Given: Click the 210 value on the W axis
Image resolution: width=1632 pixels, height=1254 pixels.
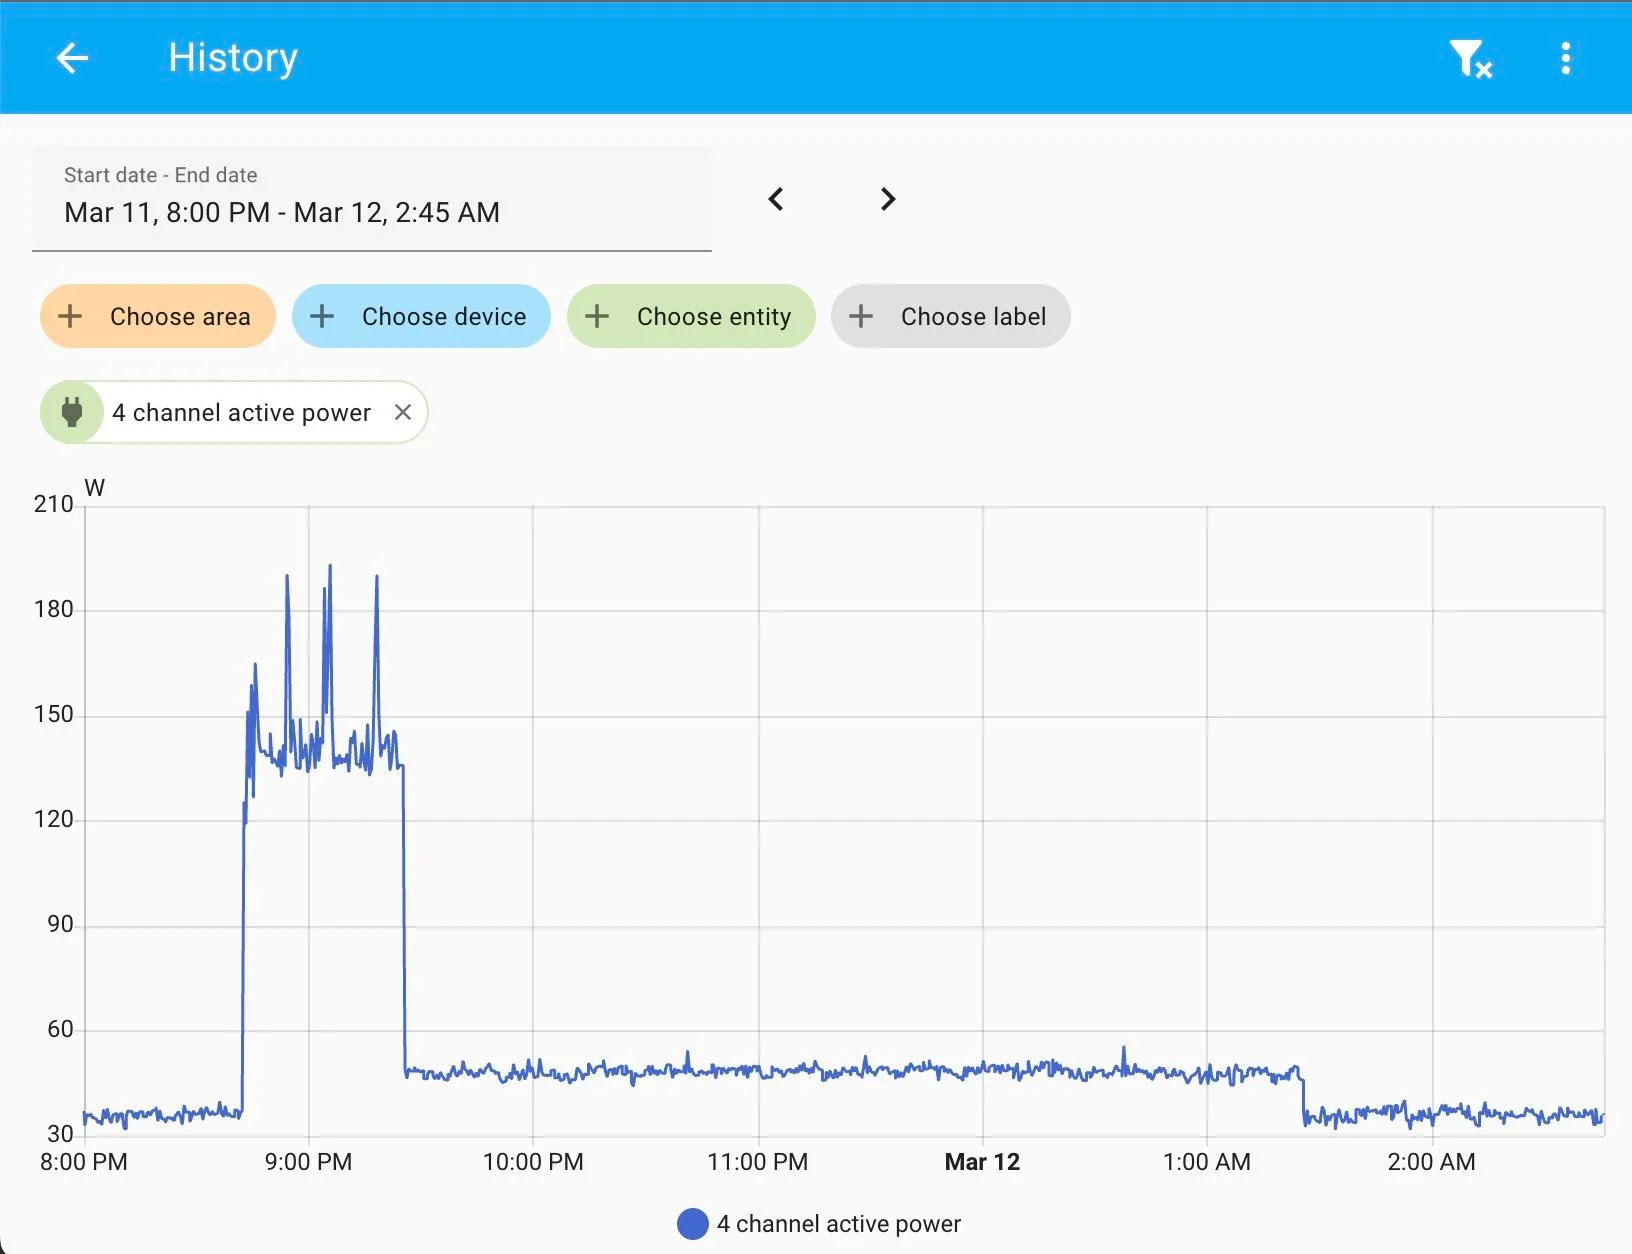Looking at the screenshot, I should click(x=53, y=504).
